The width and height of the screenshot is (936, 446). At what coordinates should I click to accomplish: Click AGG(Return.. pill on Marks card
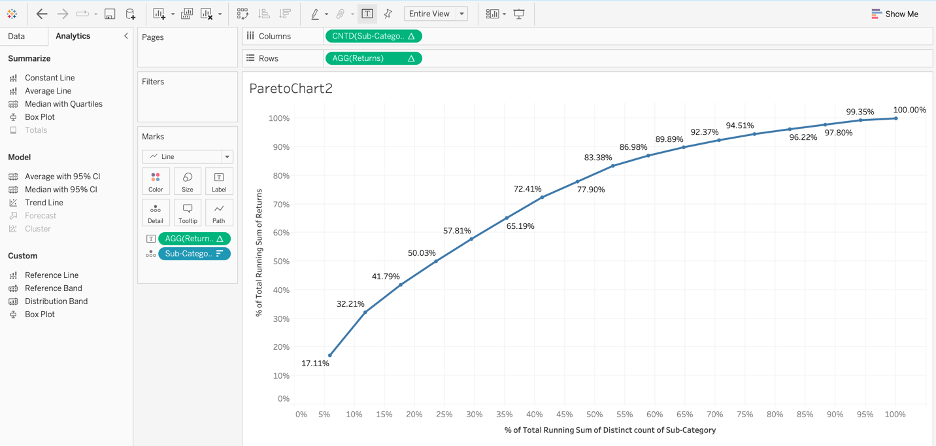click(195, 239)
